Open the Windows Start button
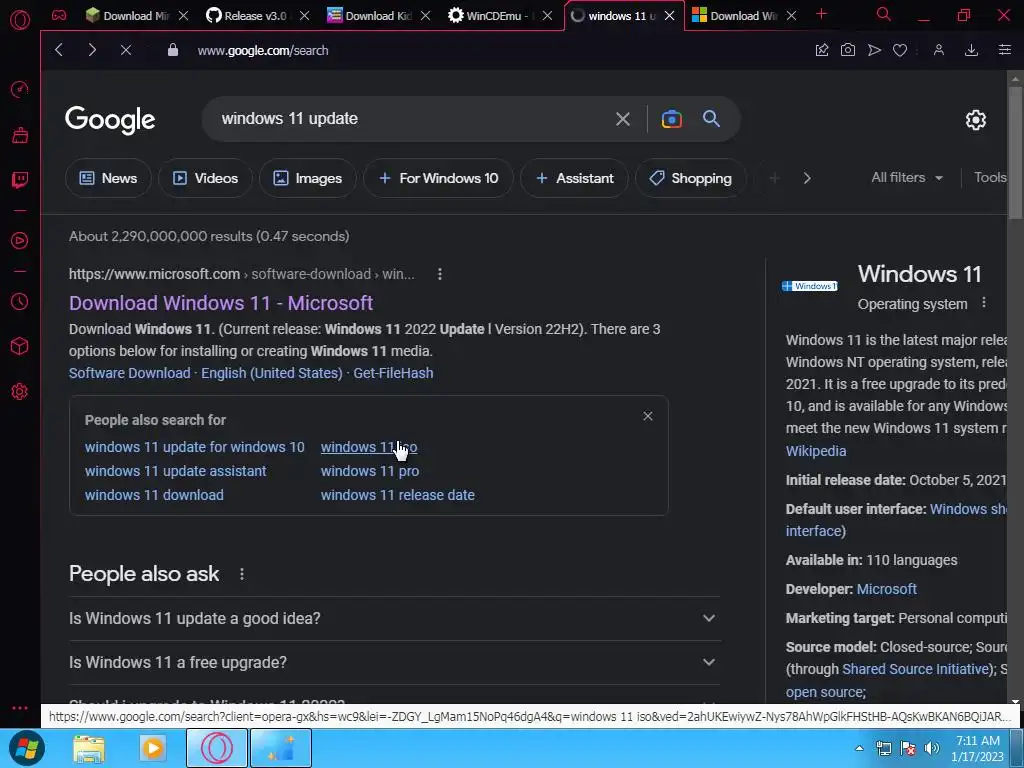This screenshot has width=1024, height=768. point(26,748)
